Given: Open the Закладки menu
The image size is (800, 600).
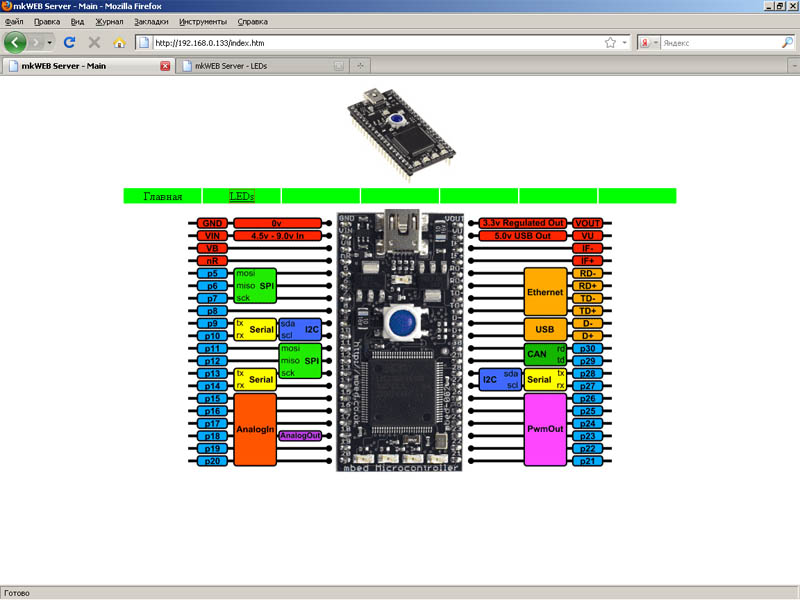Looking at the screenshot, I should (151, 21).
